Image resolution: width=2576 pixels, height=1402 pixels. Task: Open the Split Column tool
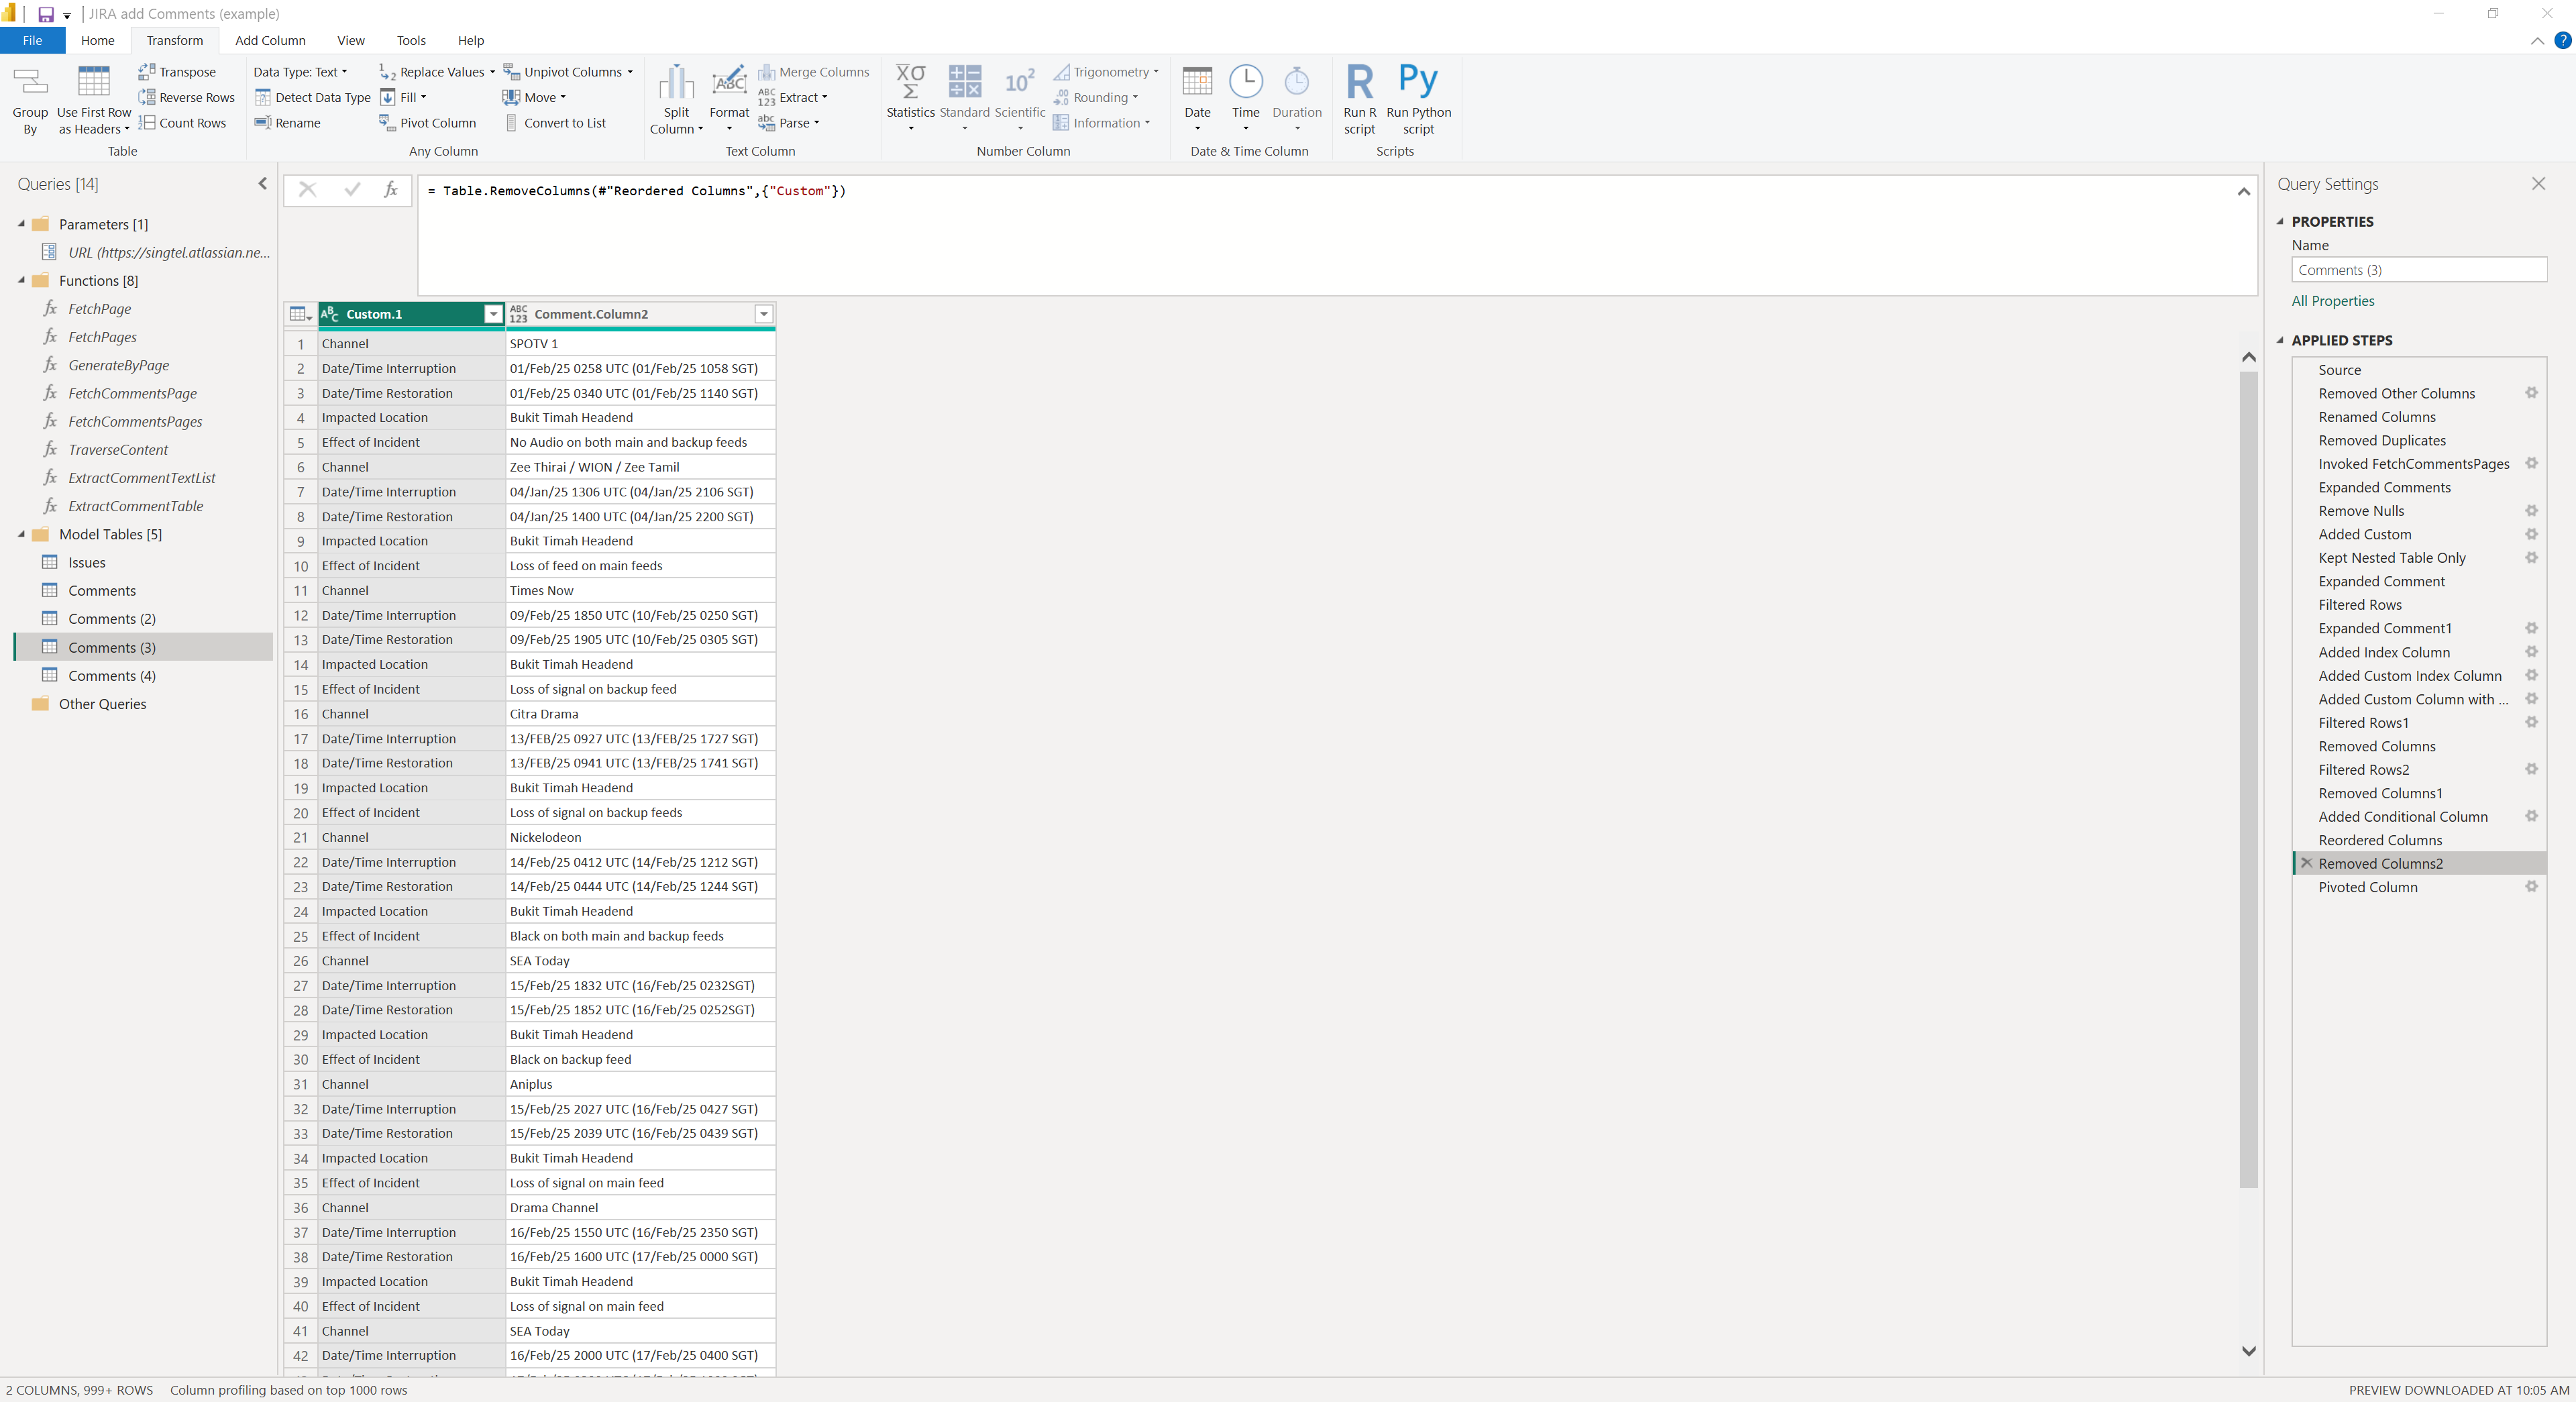[x=676, y=100]
